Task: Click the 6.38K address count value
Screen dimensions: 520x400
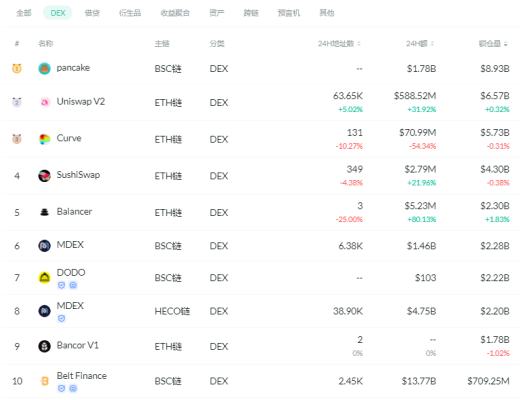Action: click(x=350, y=246)
